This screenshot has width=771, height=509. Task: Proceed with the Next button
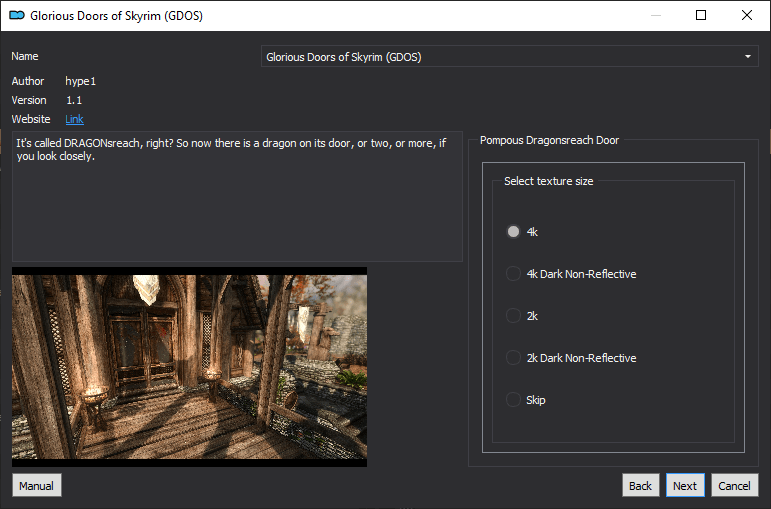click(685, 485)
